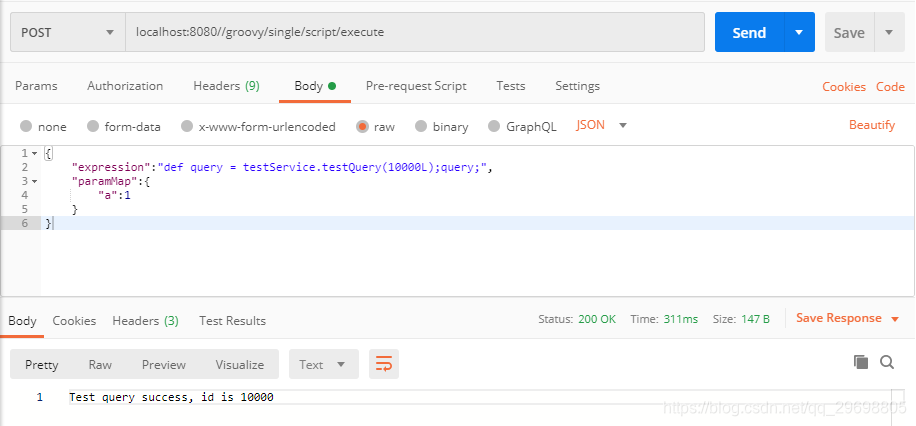Open the Tests tab
The image size is (916, 426).
(511, 86)
